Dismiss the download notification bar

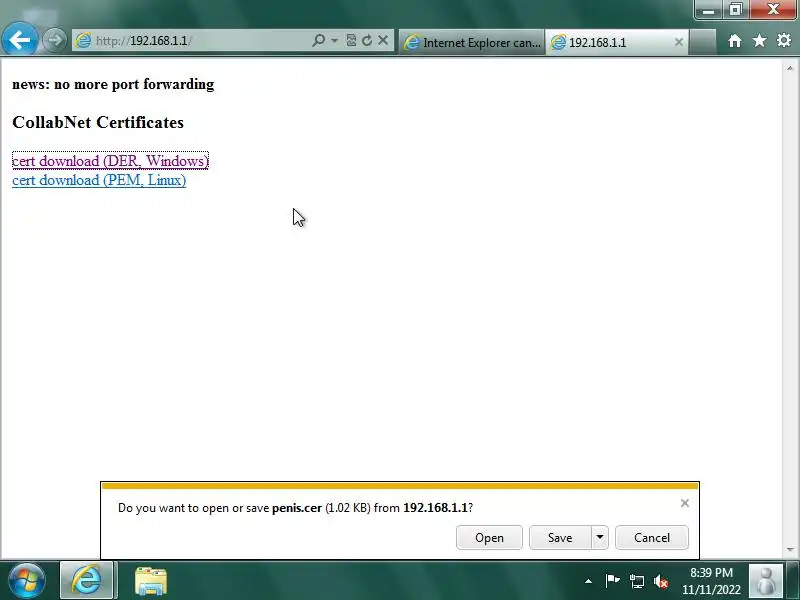685,504
